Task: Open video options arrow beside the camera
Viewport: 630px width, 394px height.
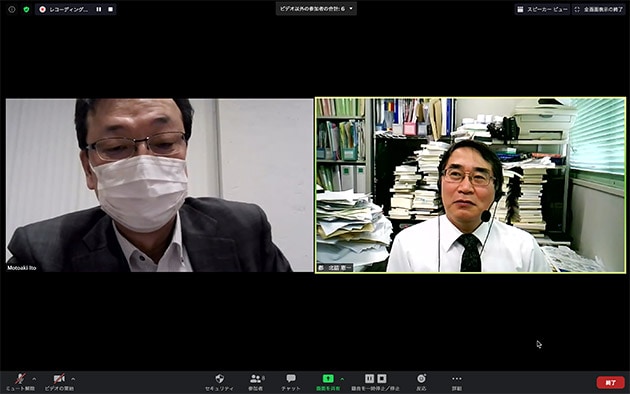Action: 73,379
